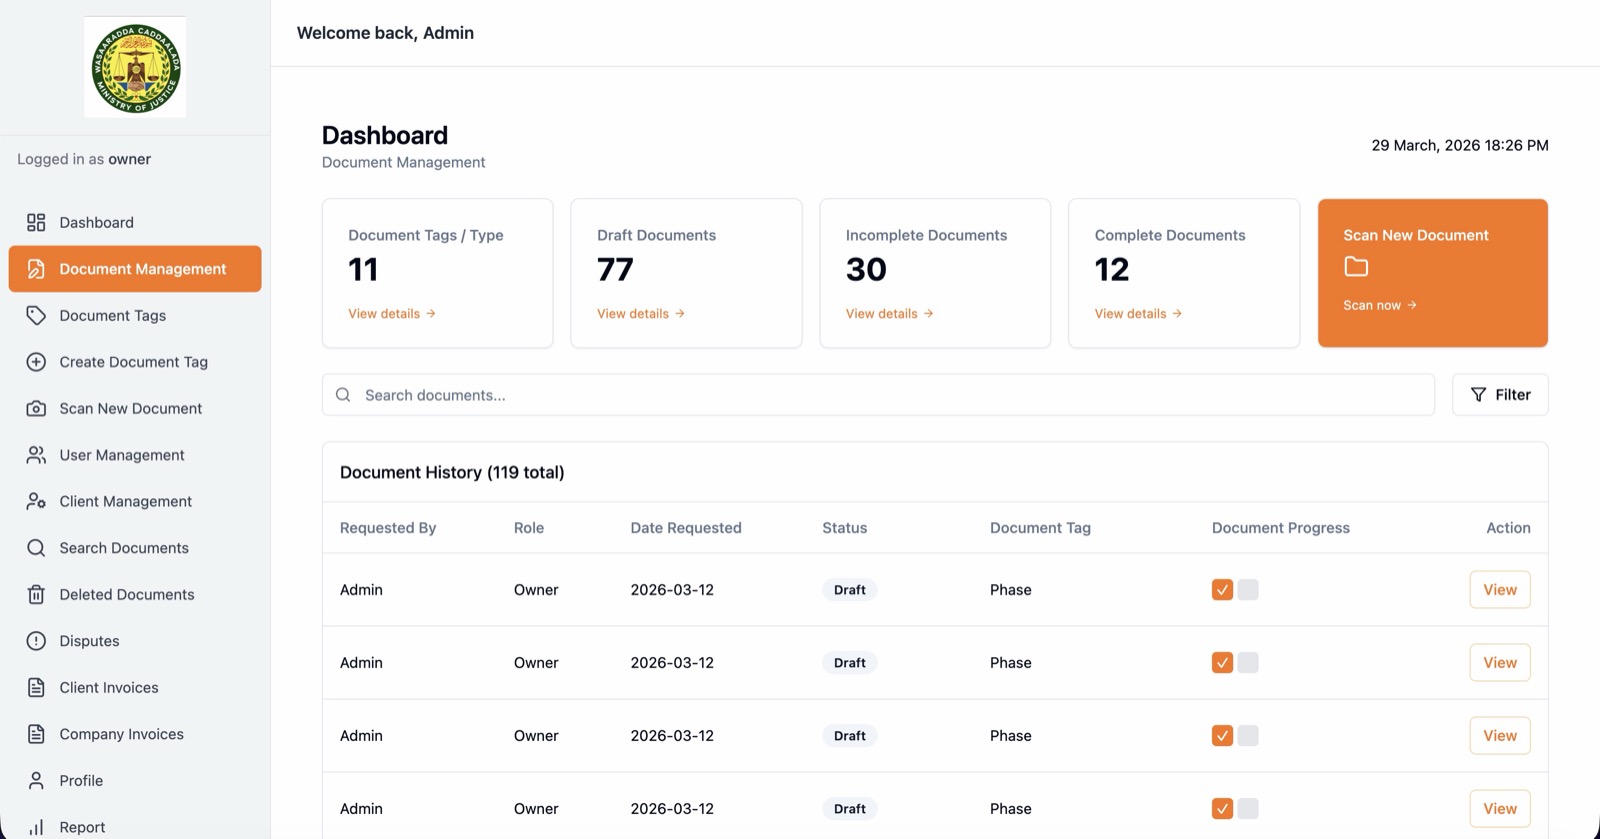Click Draft status badge in second row

[x=850, y=663]
